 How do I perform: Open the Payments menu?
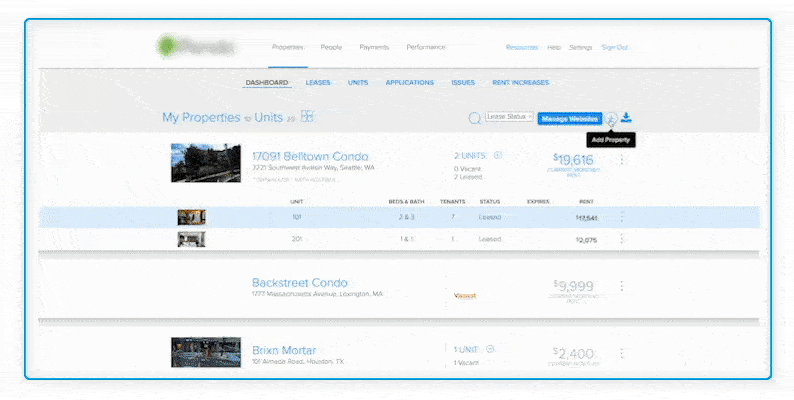pyautogui.click(x=374, y=47)
